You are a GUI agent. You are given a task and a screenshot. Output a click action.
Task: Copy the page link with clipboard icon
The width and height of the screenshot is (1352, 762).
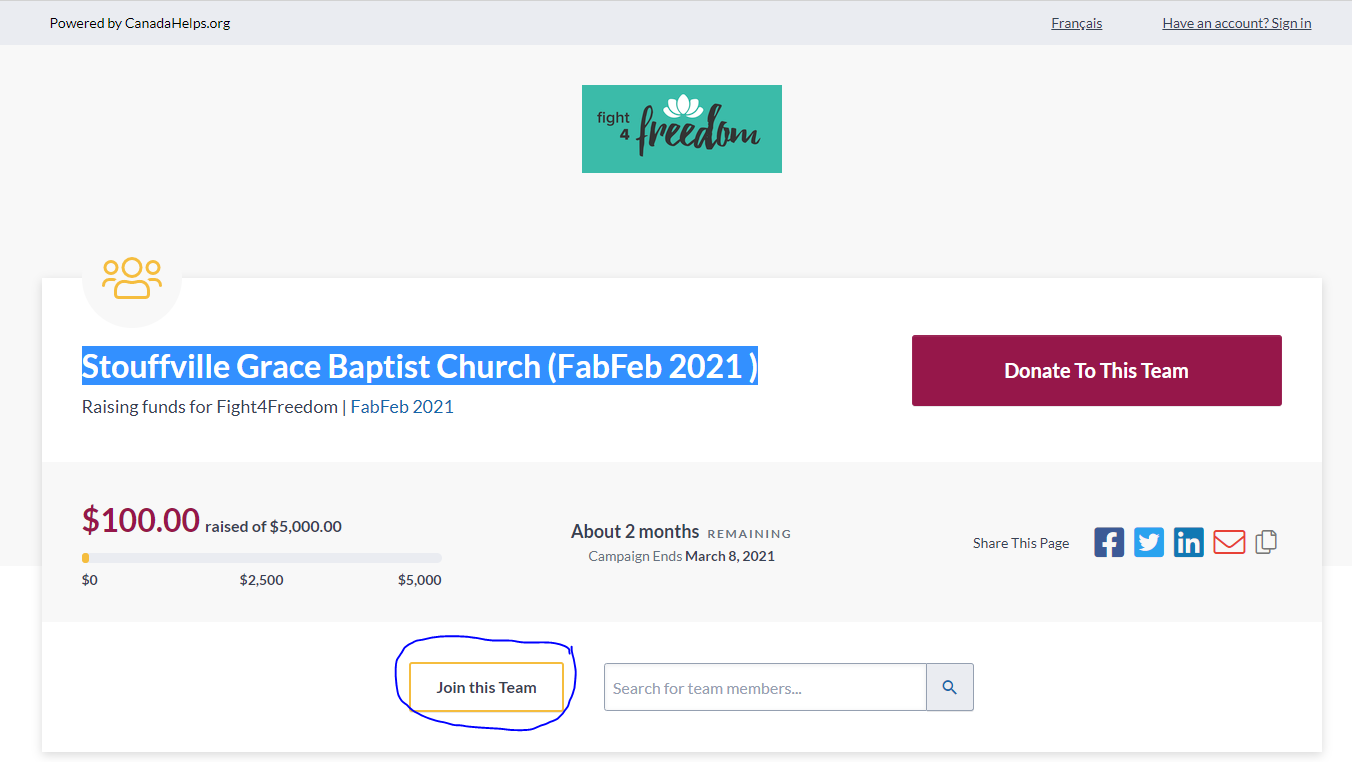click(x=1266, y=542)
